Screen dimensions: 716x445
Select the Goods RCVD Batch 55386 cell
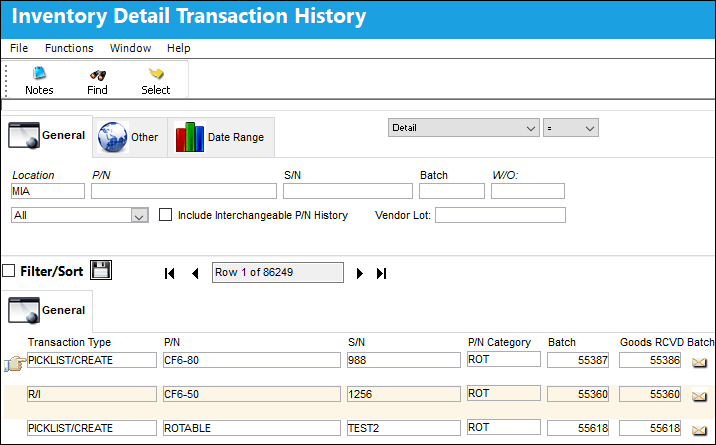coord(650,360)
